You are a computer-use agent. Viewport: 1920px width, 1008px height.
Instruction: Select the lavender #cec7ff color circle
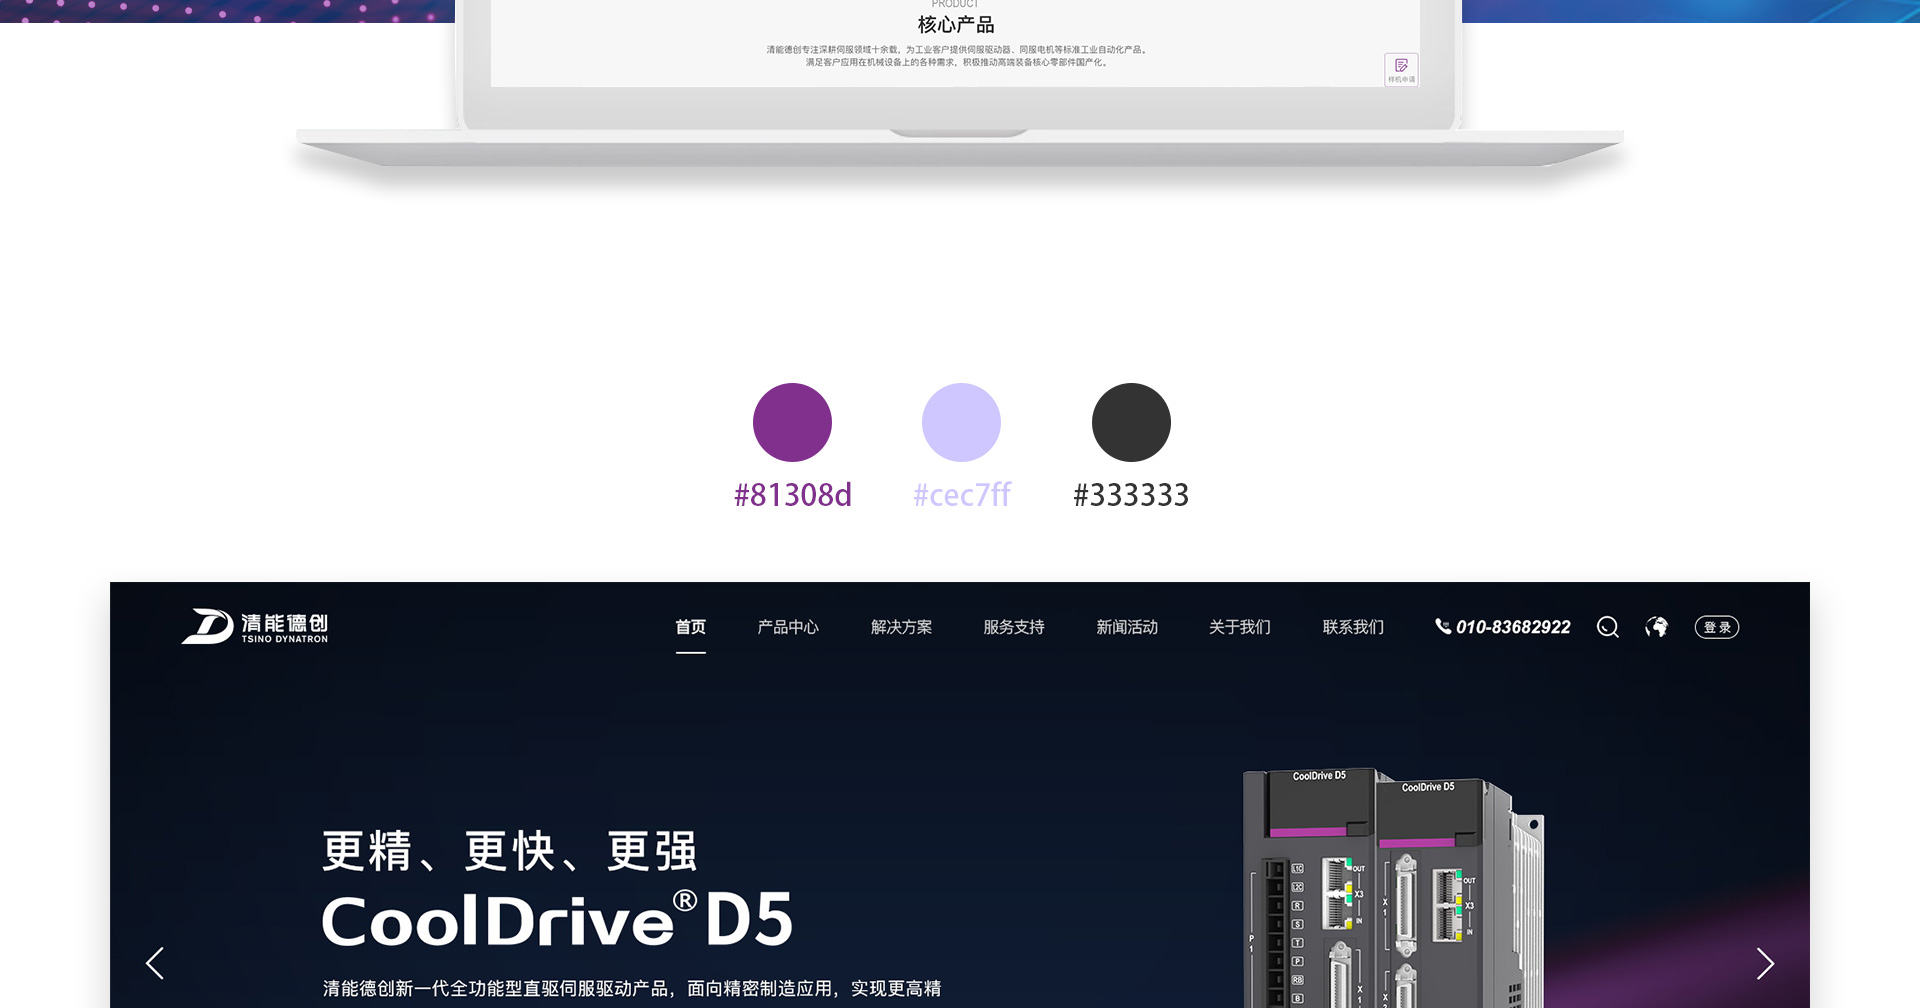961,422
